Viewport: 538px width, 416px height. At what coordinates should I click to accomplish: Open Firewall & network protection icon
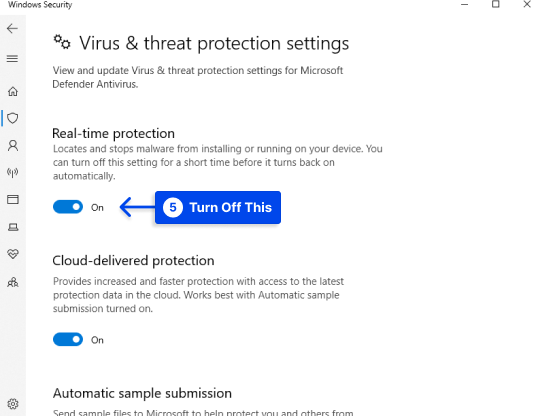13,172
